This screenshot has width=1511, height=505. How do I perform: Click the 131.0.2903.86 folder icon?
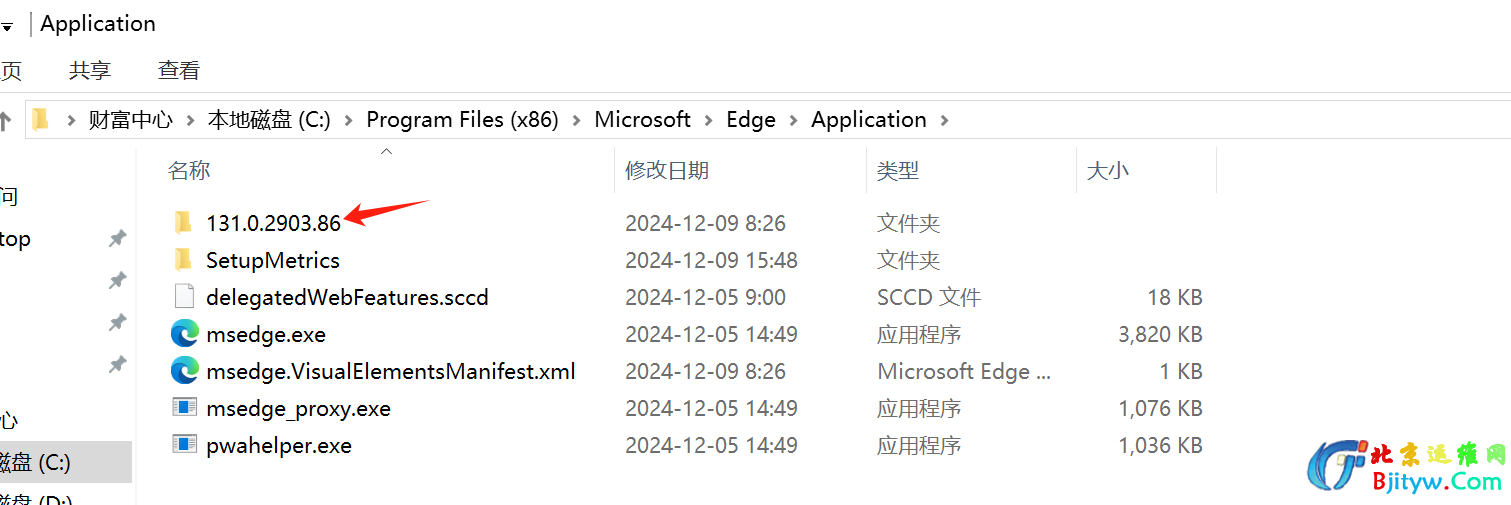tap(183, 223)
